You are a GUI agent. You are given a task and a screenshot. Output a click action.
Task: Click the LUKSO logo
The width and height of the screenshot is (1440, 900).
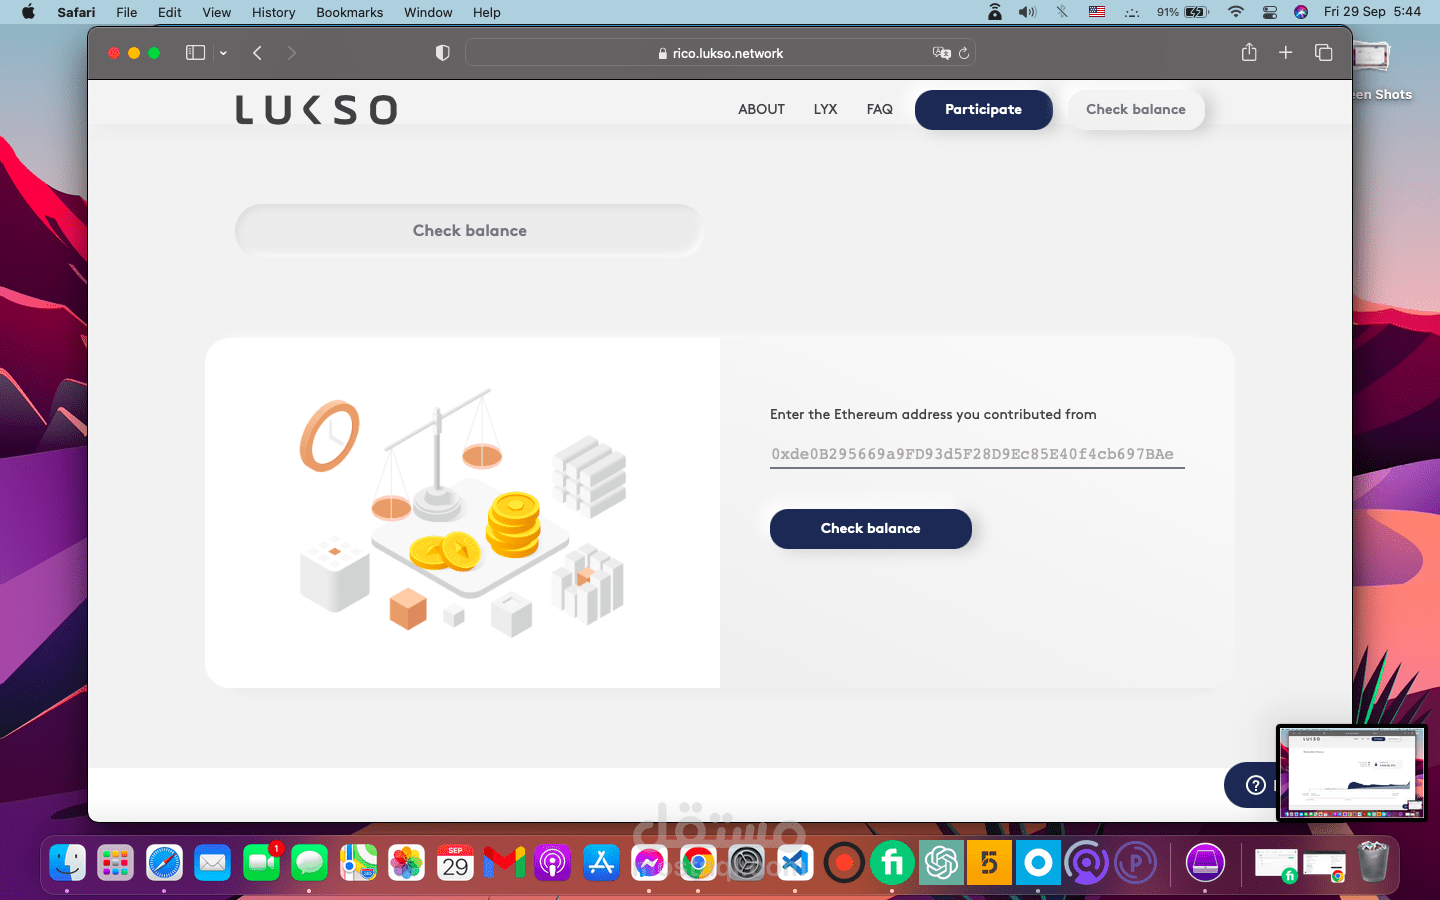click(x=316, y=110)
